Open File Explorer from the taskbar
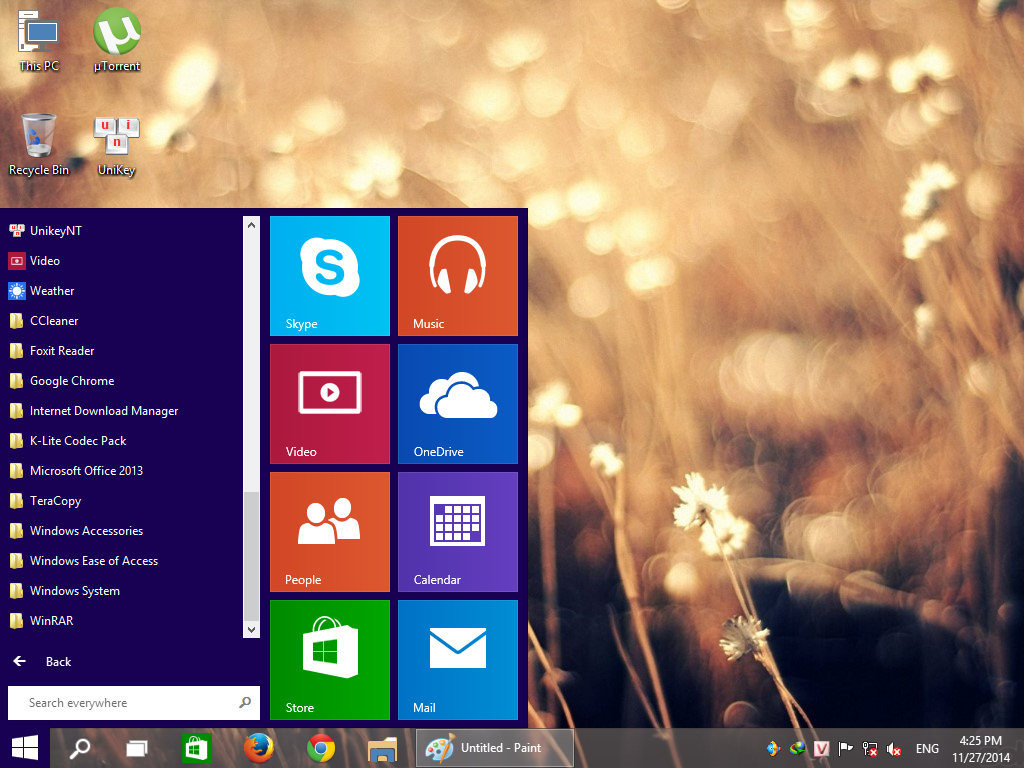Screen dimensions: 1024x768 [x=383, y=748]
